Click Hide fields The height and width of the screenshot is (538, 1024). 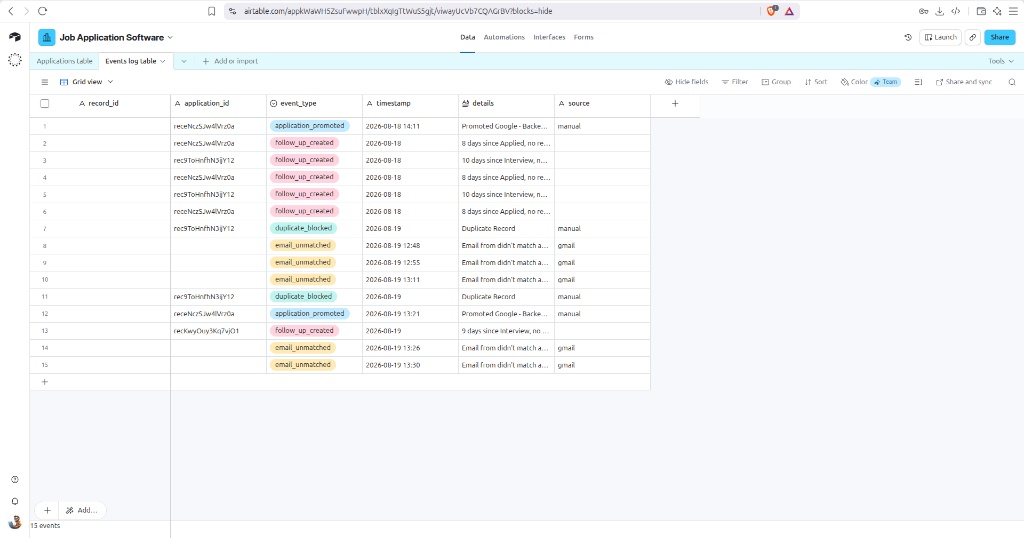click(686, 82)
